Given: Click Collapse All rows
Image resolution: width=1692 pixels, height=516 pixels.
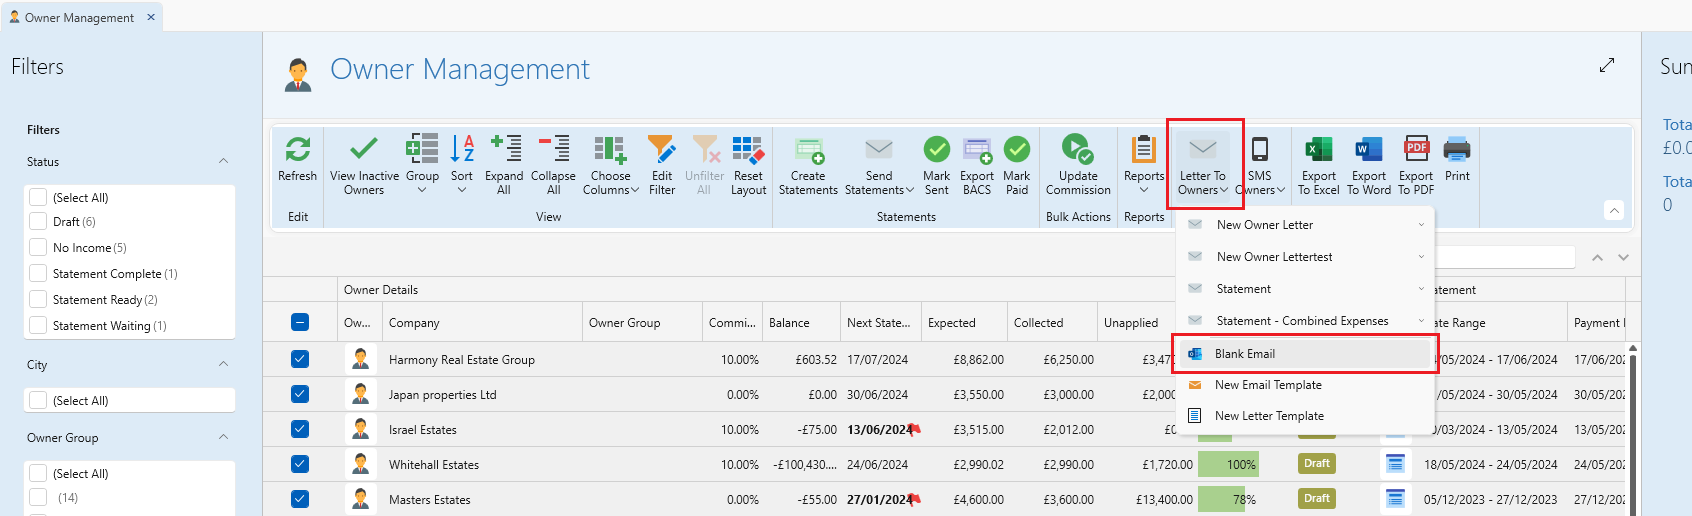Looking at the screenshot, I should [x=553, y=166].
